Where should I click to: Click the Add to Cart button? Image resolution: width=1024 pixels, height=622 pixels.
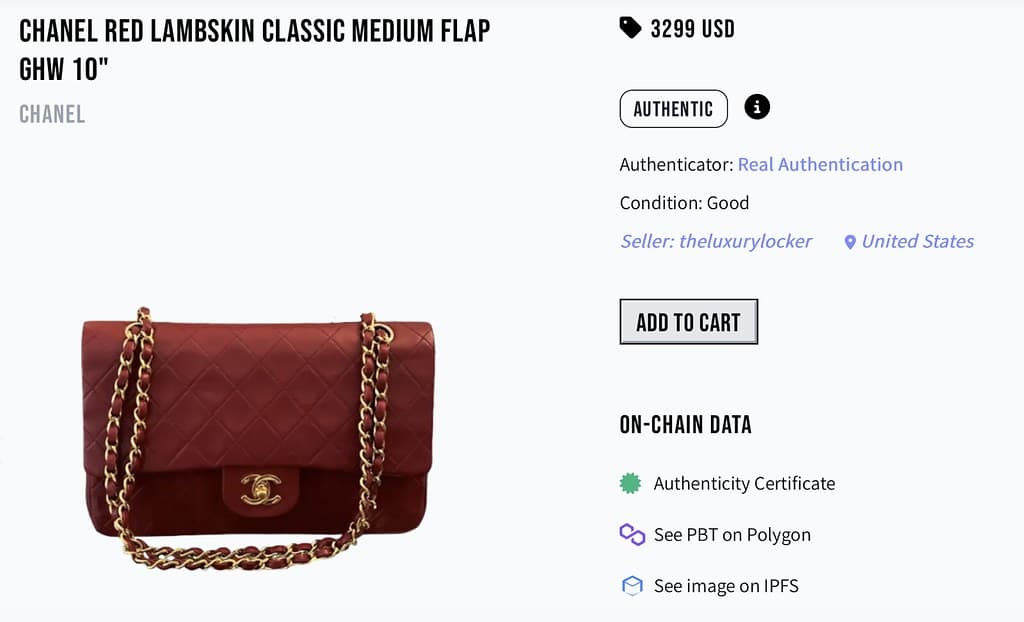point(688,321)
